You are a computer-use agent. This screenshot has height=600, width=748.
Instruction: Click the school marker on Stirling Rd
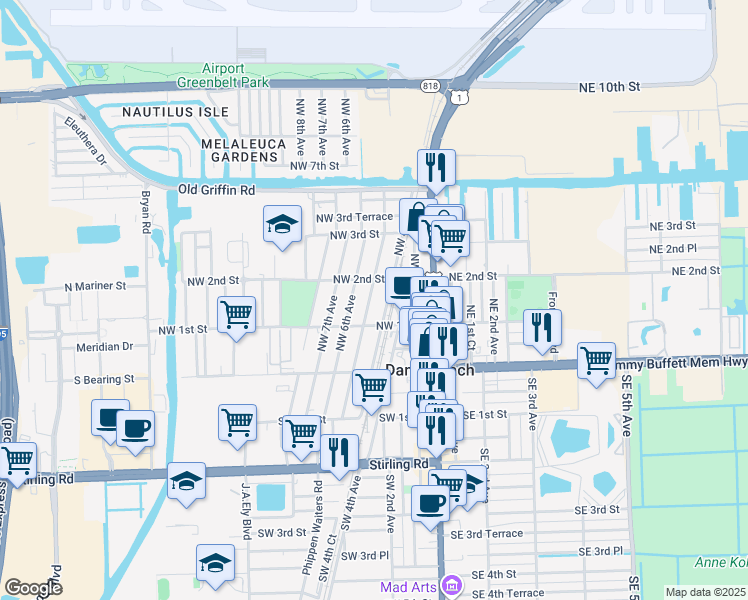(187, 480)
